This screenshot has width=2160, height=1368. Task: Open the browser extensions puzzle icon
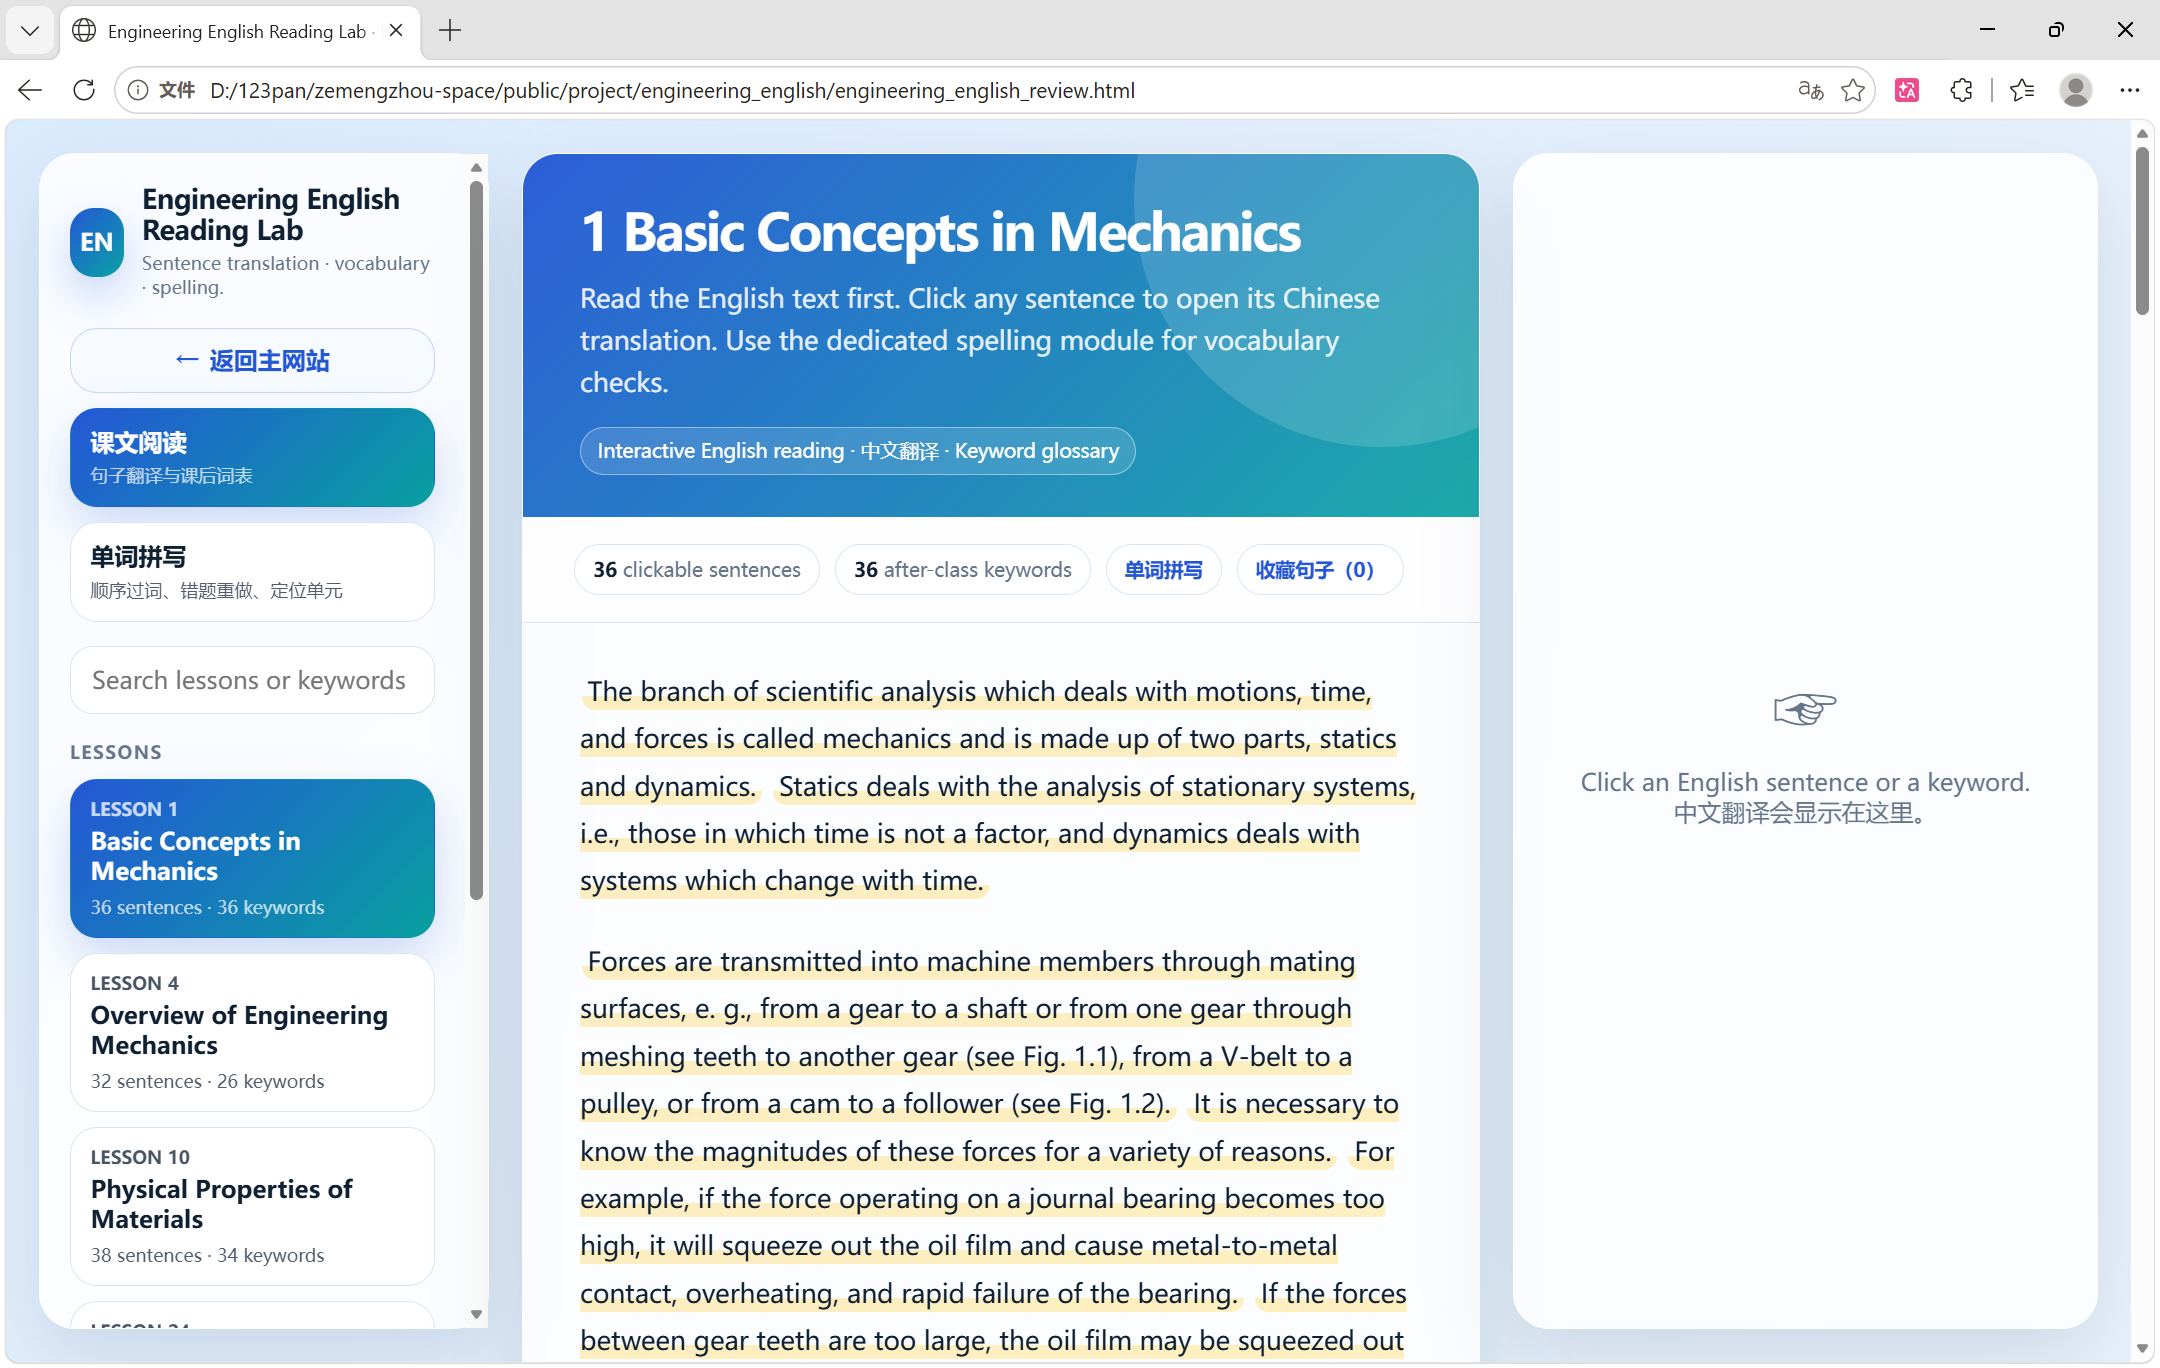pyautogui.click(x=1961, y=90)
